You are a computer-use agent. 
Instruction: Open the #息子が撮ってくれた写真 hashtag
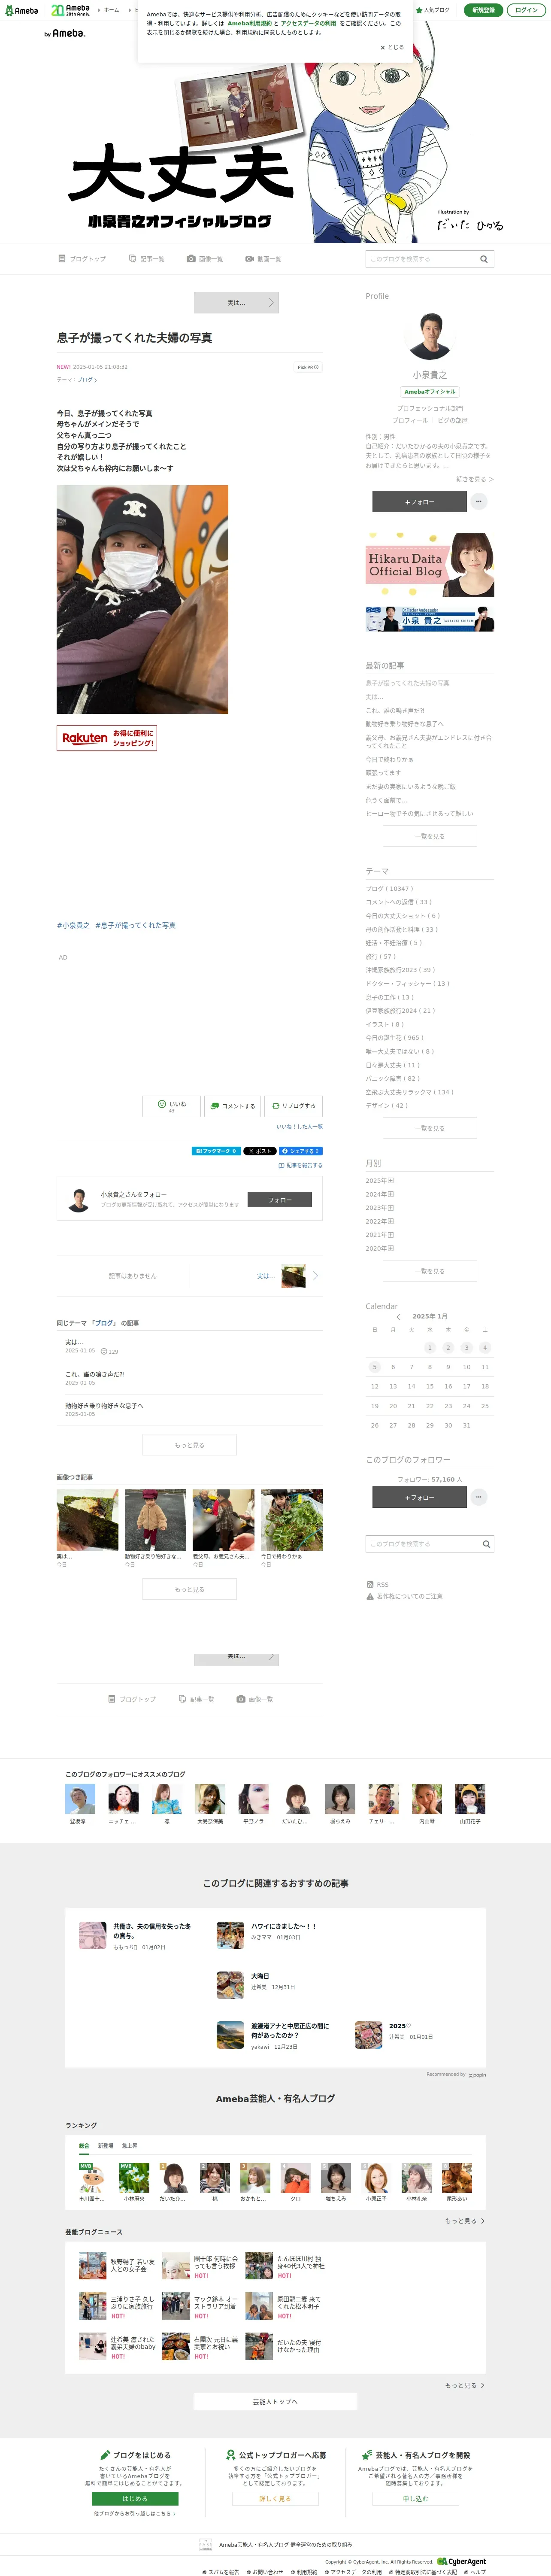pyautogui.click(x=135, y=925)
